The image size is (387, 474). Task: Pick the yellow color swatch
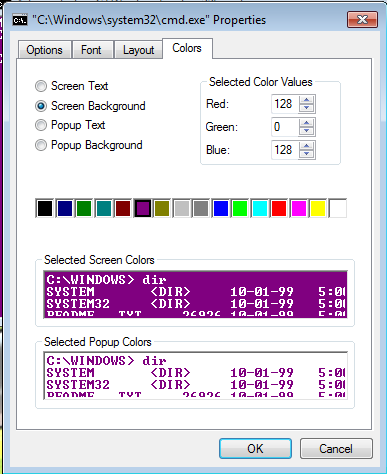pos(318,208)
